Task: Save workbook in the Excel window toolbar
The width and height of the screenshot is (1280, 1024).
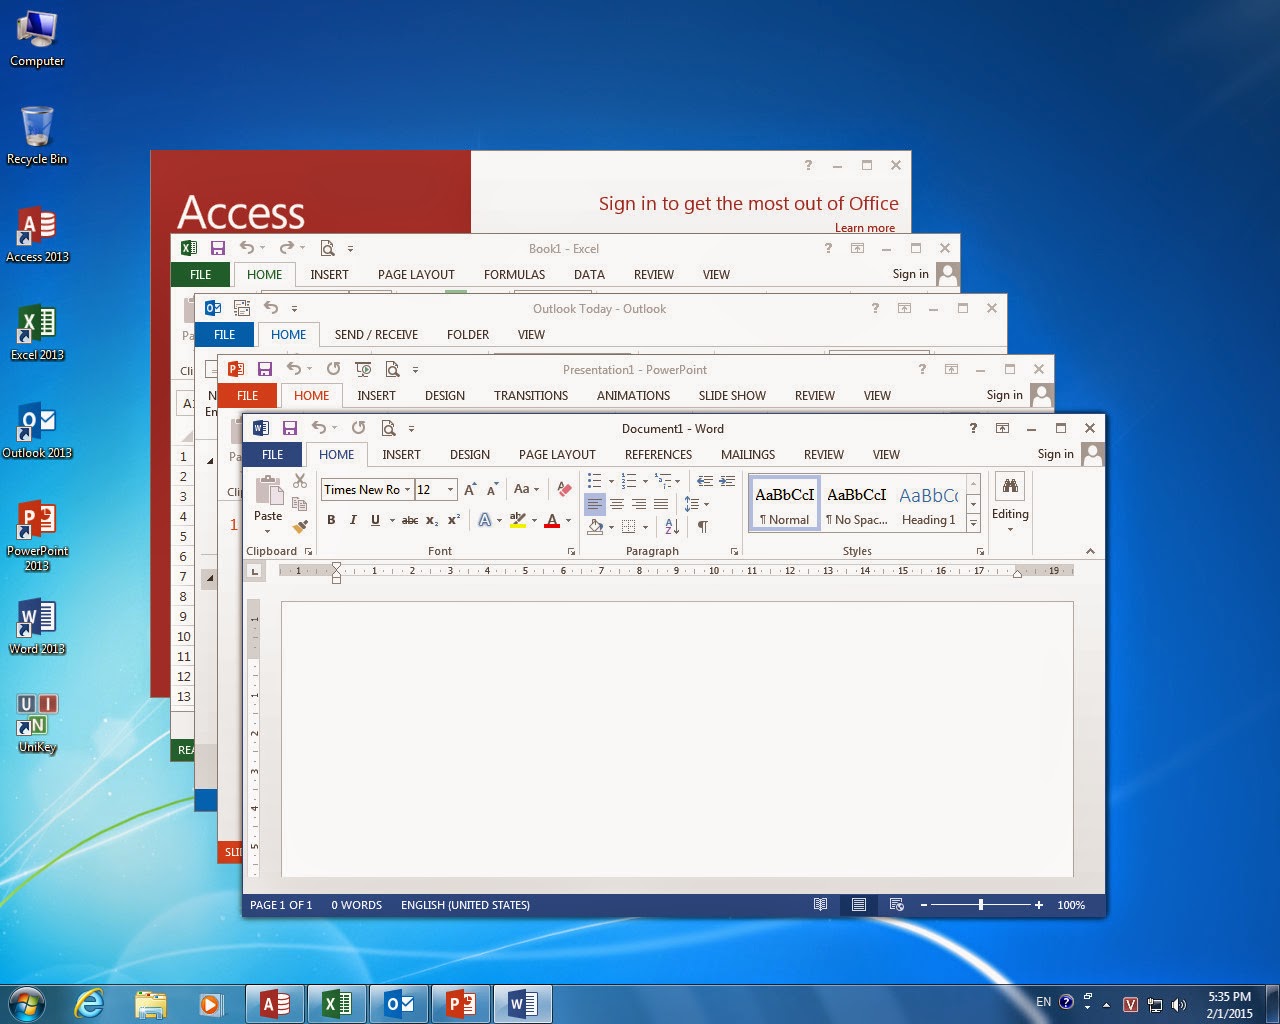Action: [x=218, y=248]
